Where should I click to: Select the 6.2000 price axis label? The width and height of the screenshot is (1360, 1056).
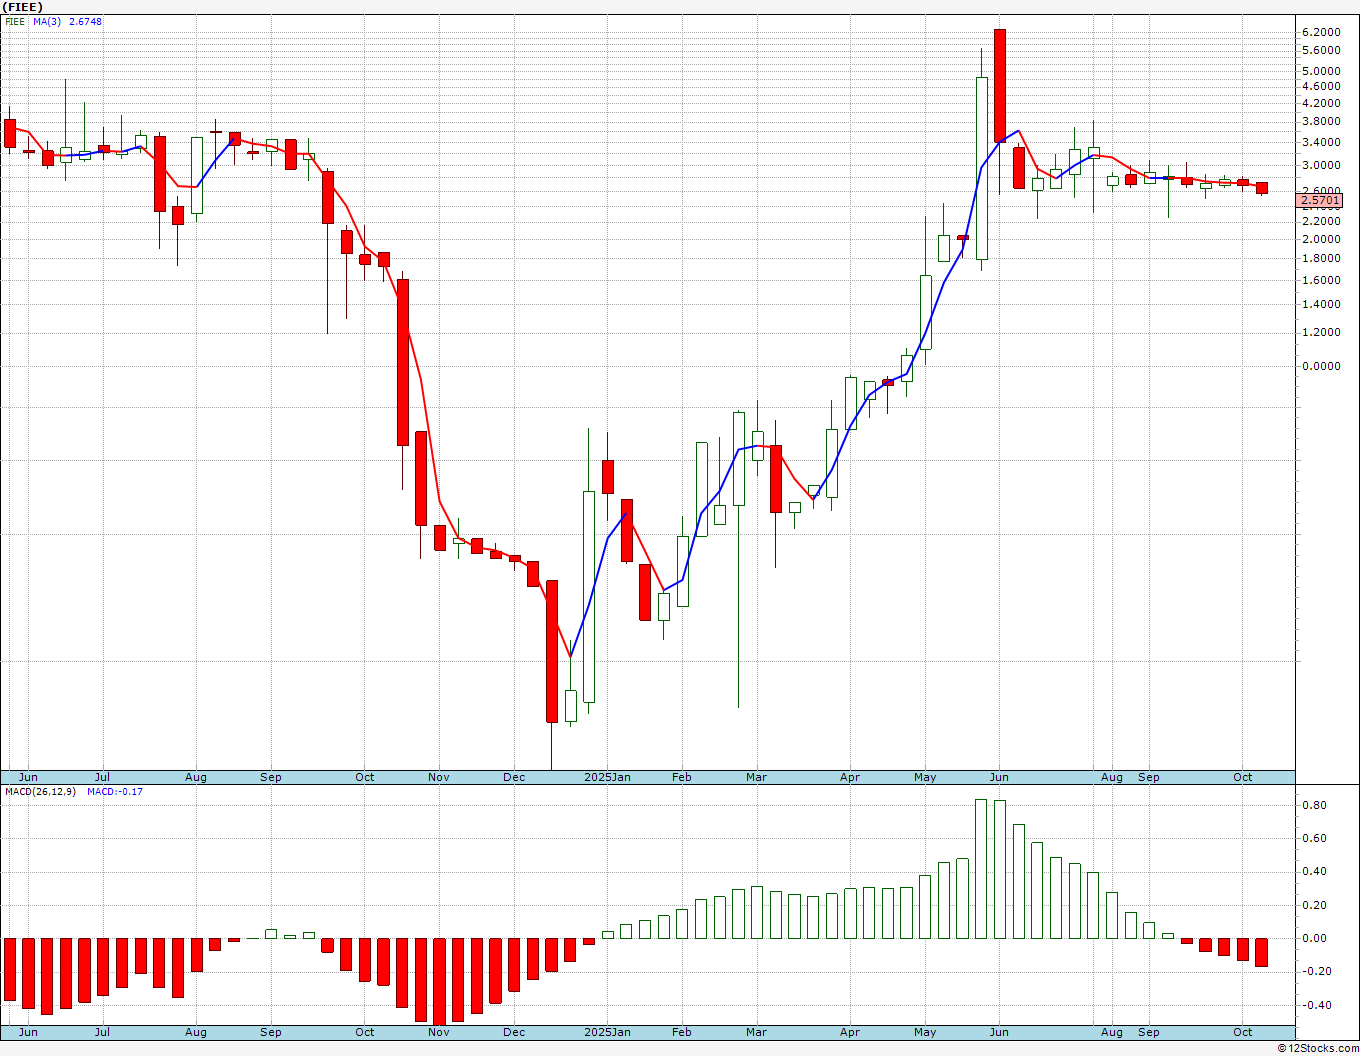coord(1320,32)
